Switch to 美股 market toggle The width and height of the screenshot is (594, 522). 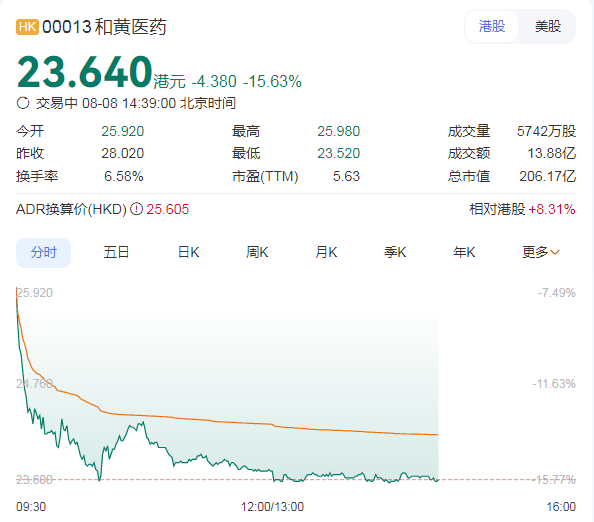[x=548, y=26]
